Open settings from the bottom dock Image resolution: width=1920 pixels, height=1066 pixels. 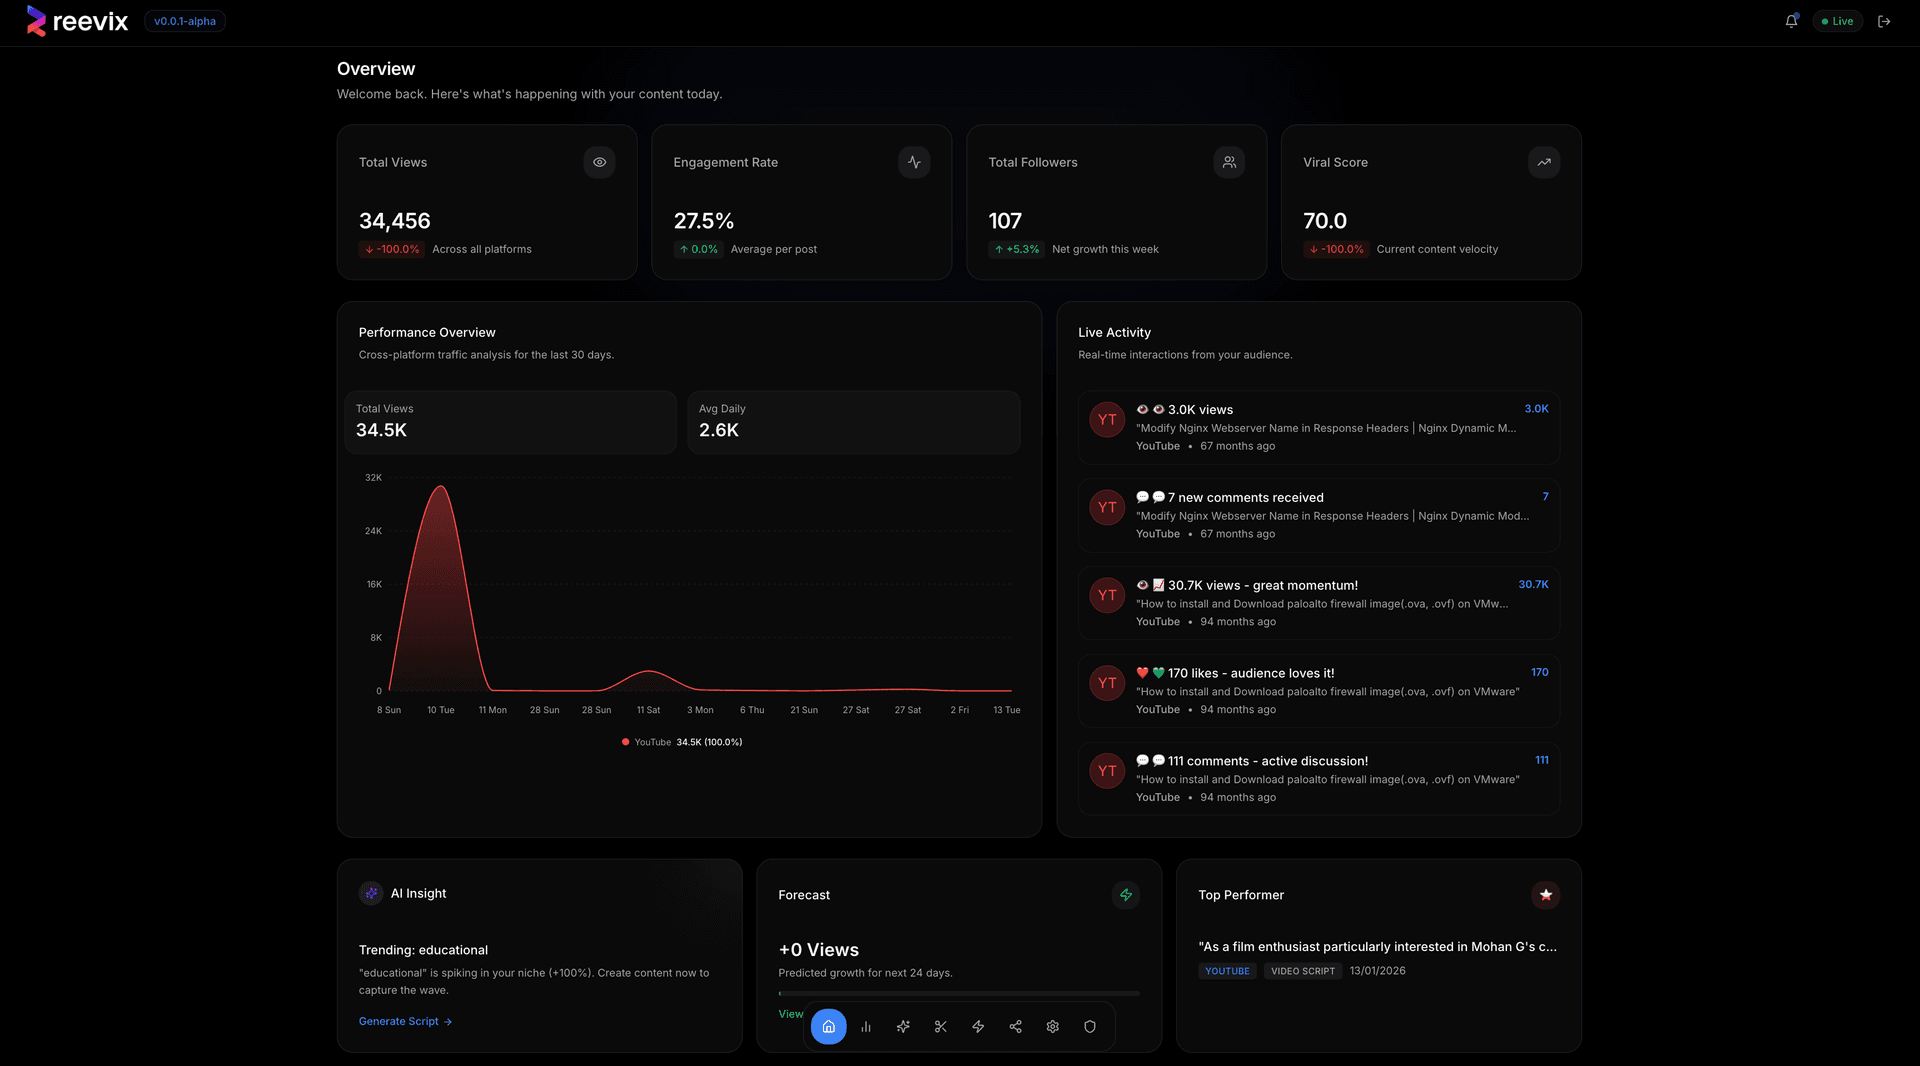click(x=1052, y=1026)
